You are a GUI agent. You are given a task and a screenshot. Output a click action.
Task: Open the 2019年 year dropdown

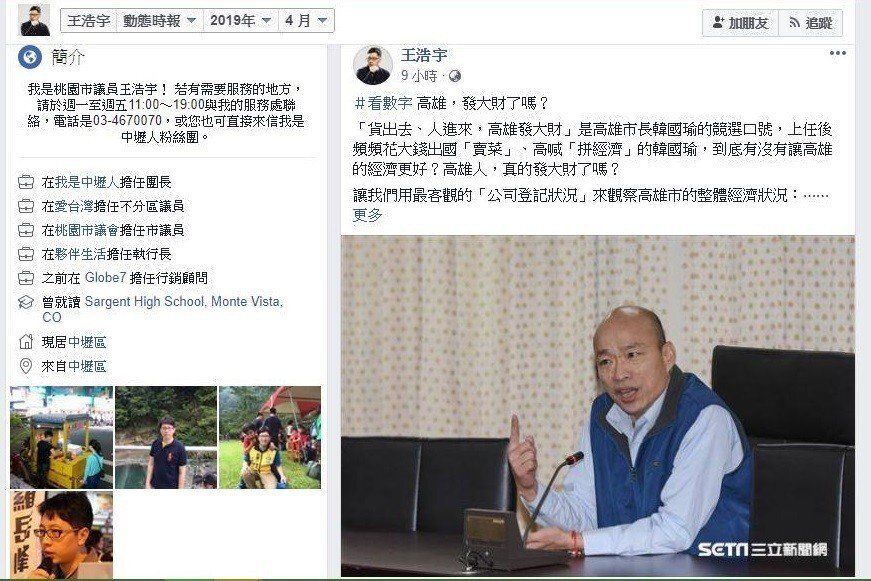click(241, 21)
